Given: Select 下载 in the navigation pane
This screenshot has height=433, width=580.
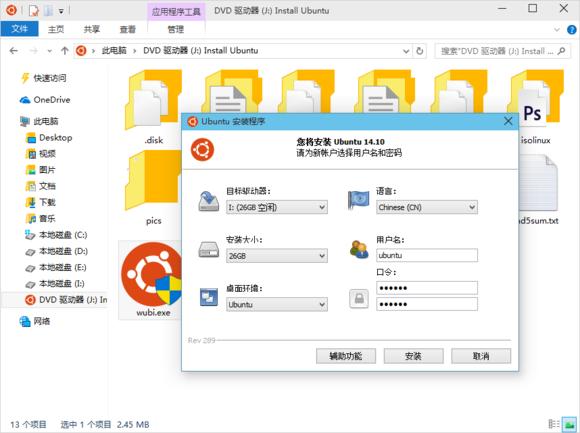Looking at the screenshot, I should pyautogui.click(x=47, y=202).
